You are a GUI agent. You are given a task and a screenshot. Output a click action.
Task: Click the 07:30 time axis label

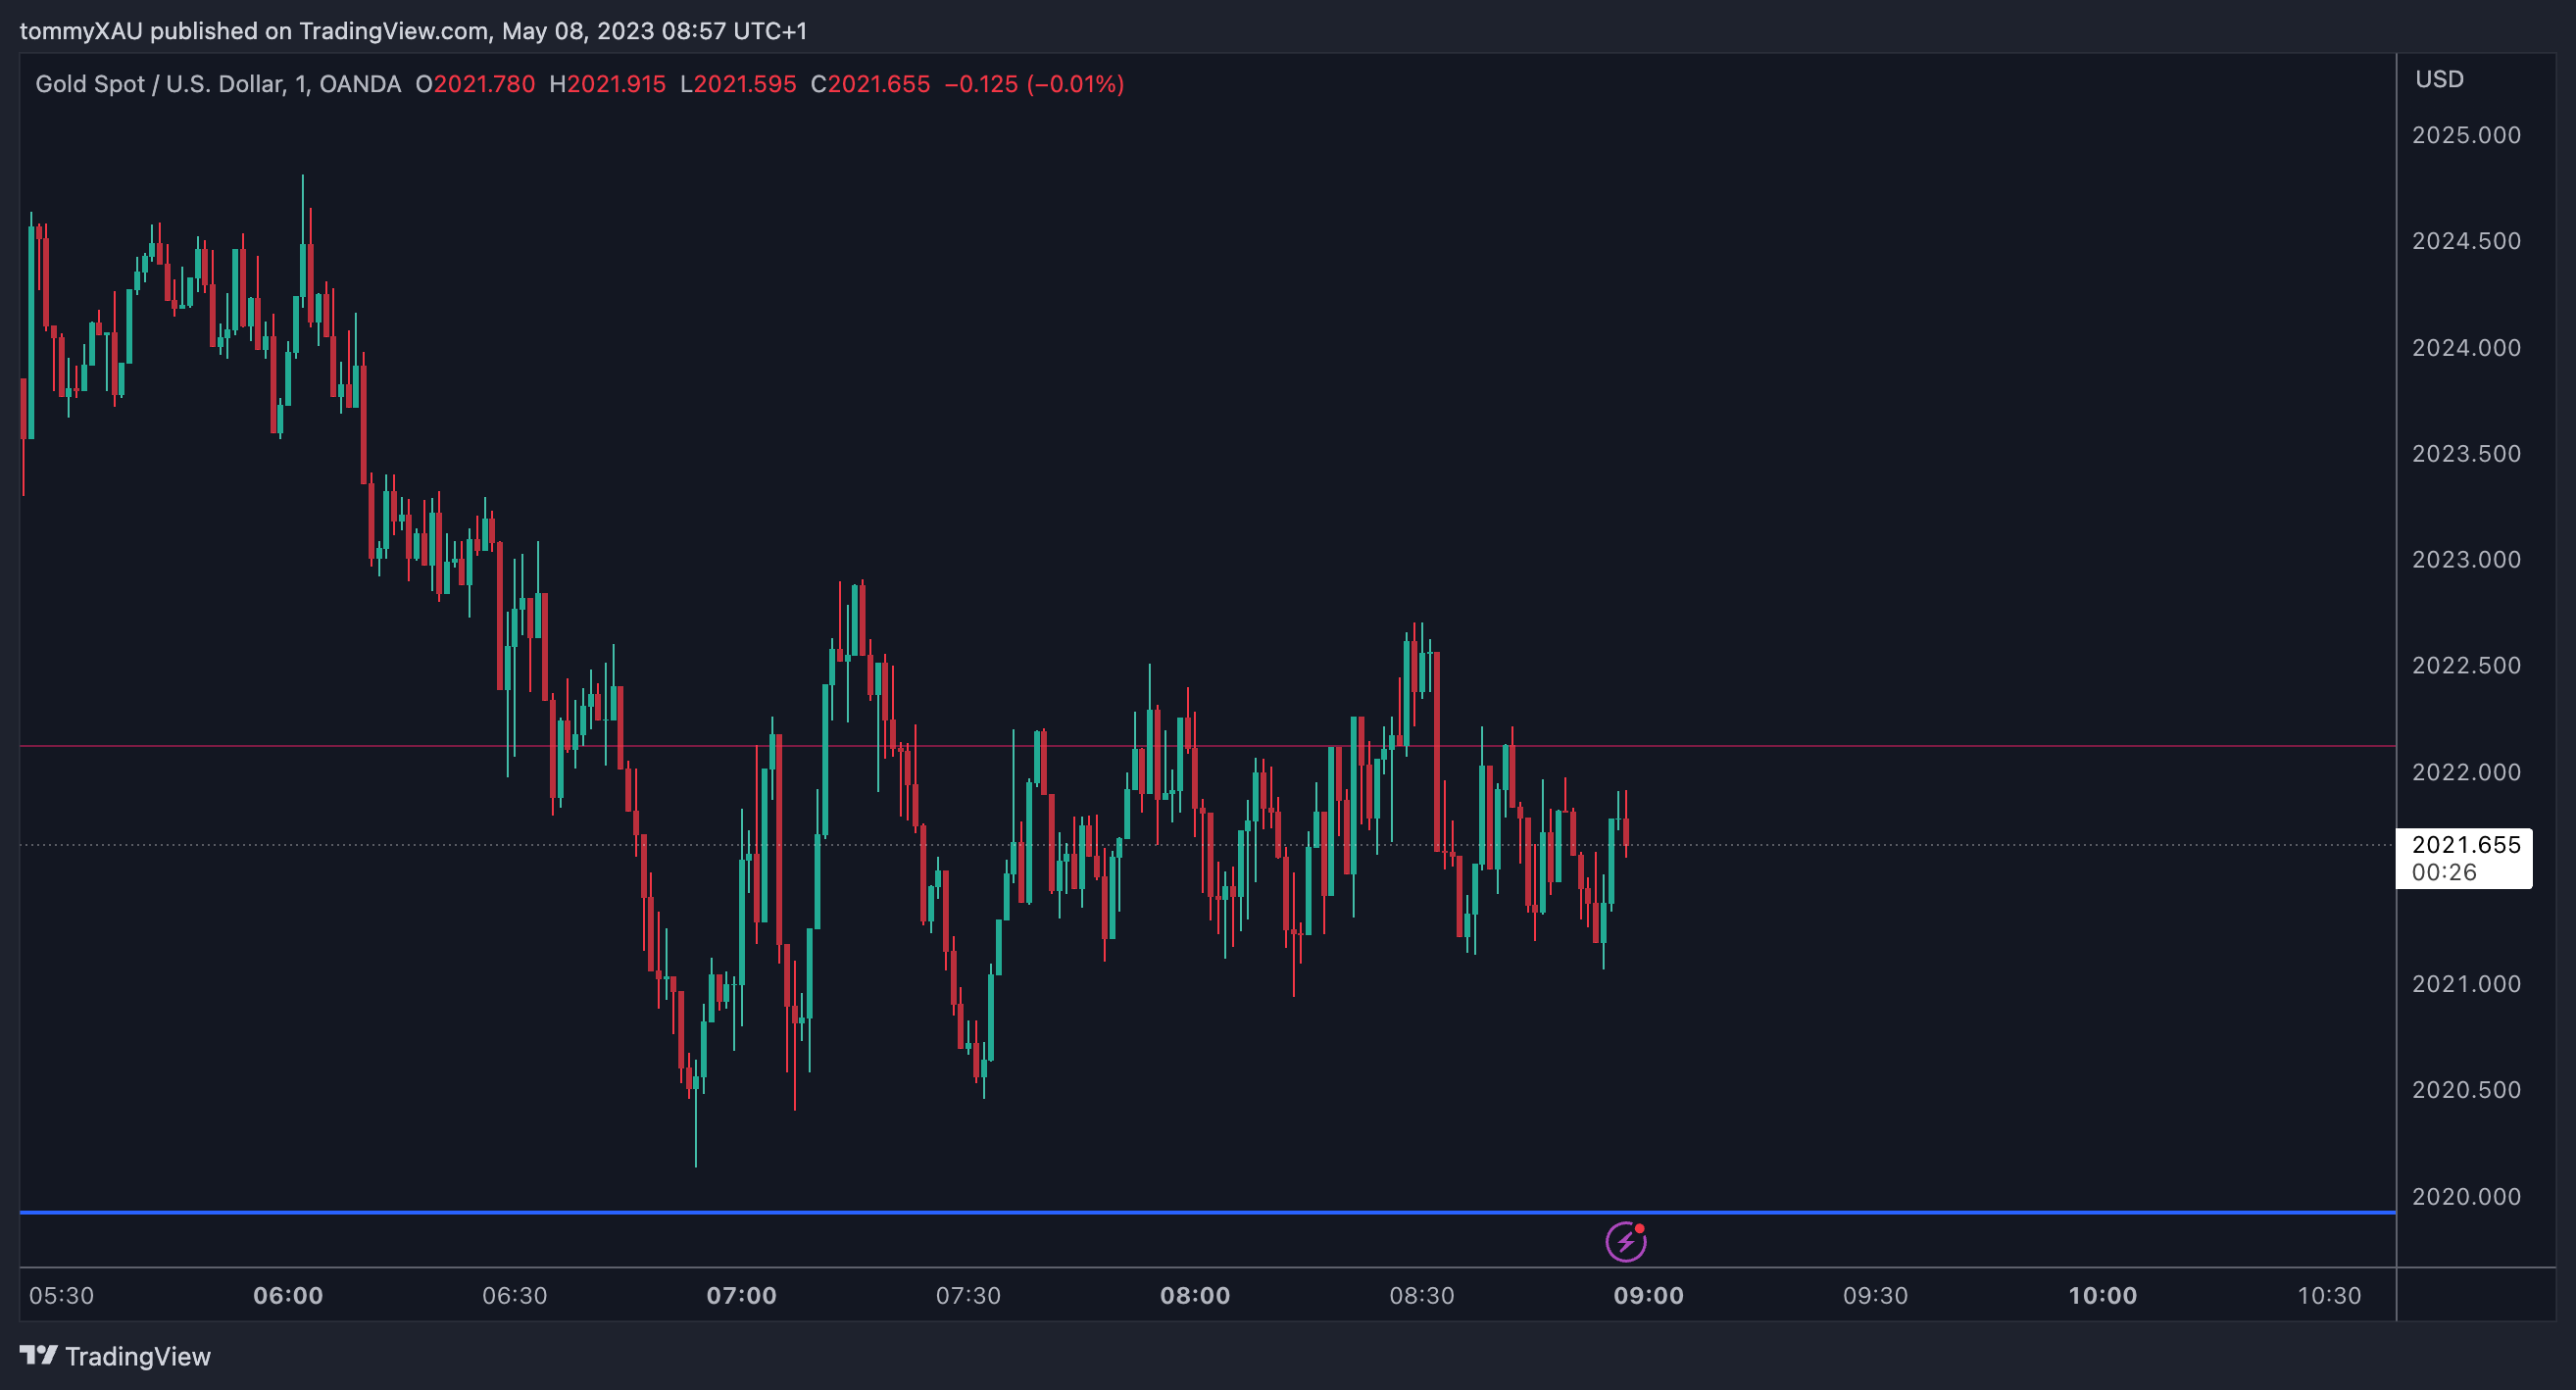[968, 1296]
